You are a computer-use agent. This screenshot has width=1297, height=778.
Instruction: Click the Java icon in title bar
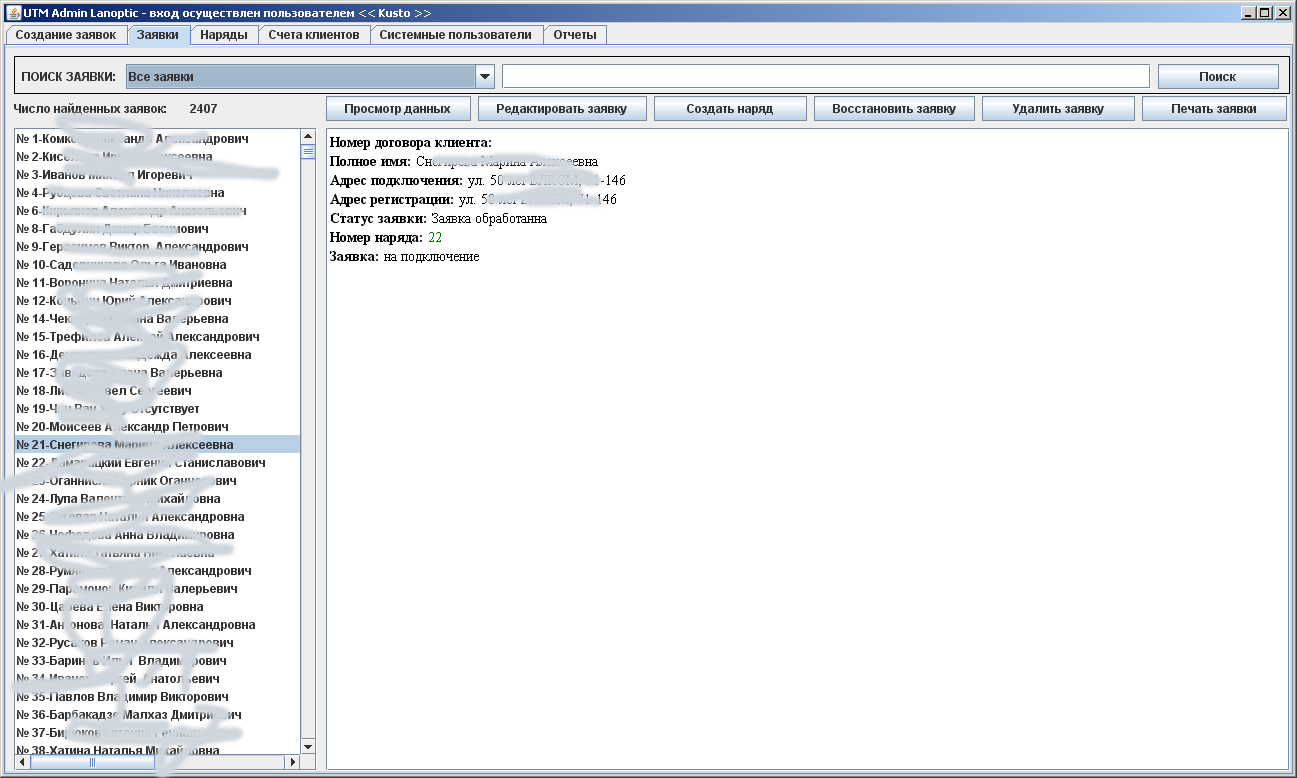click(13, 13)
